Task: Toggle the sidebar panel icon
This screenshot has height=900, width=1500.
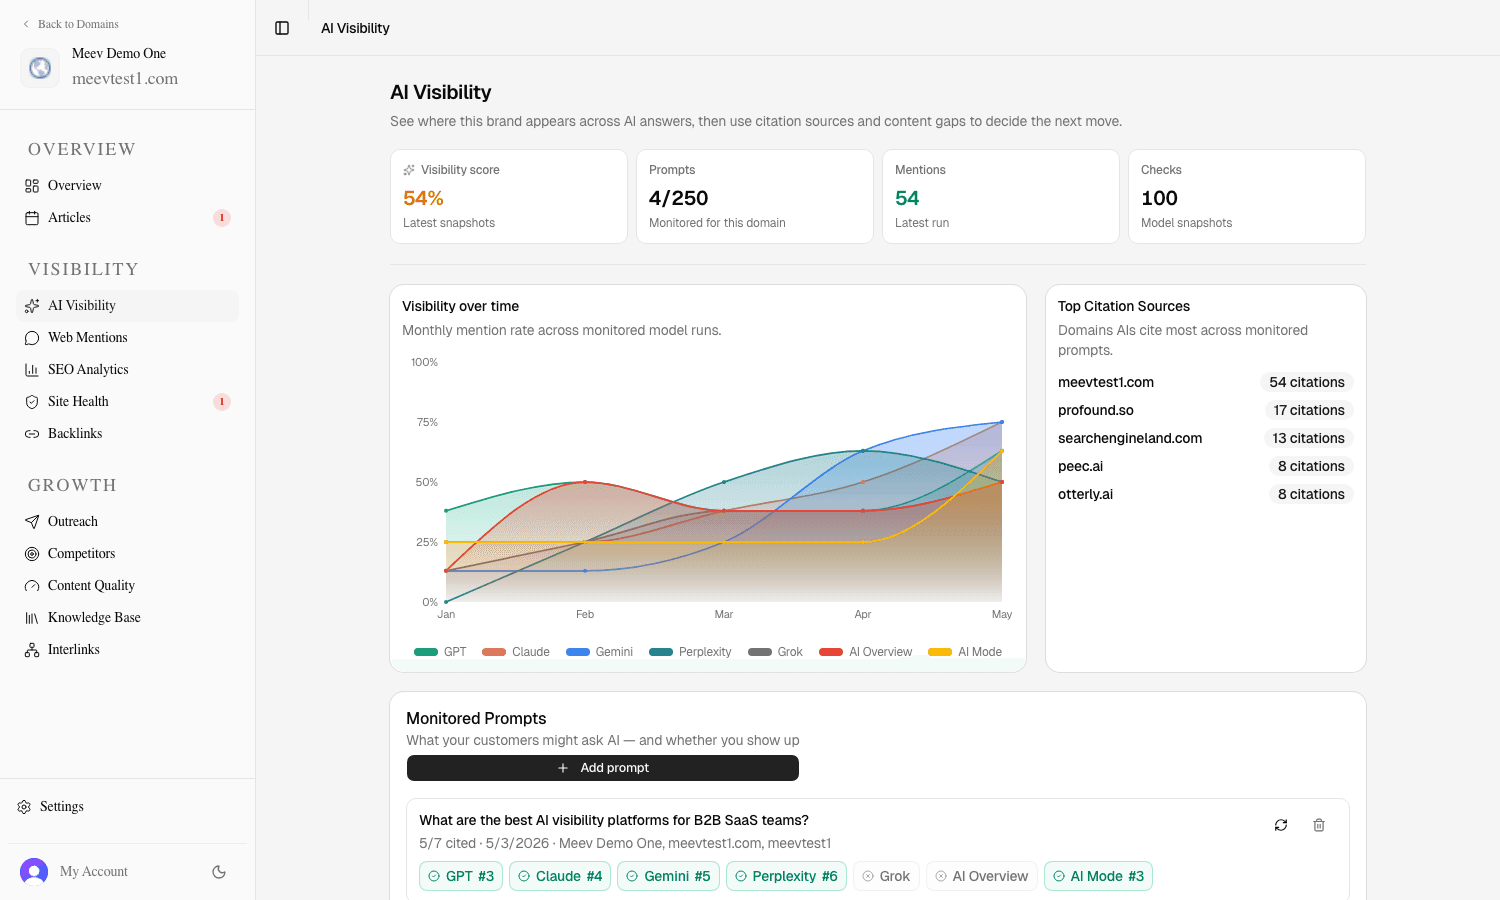Action: pyautogui.click(x=282, y=28)
